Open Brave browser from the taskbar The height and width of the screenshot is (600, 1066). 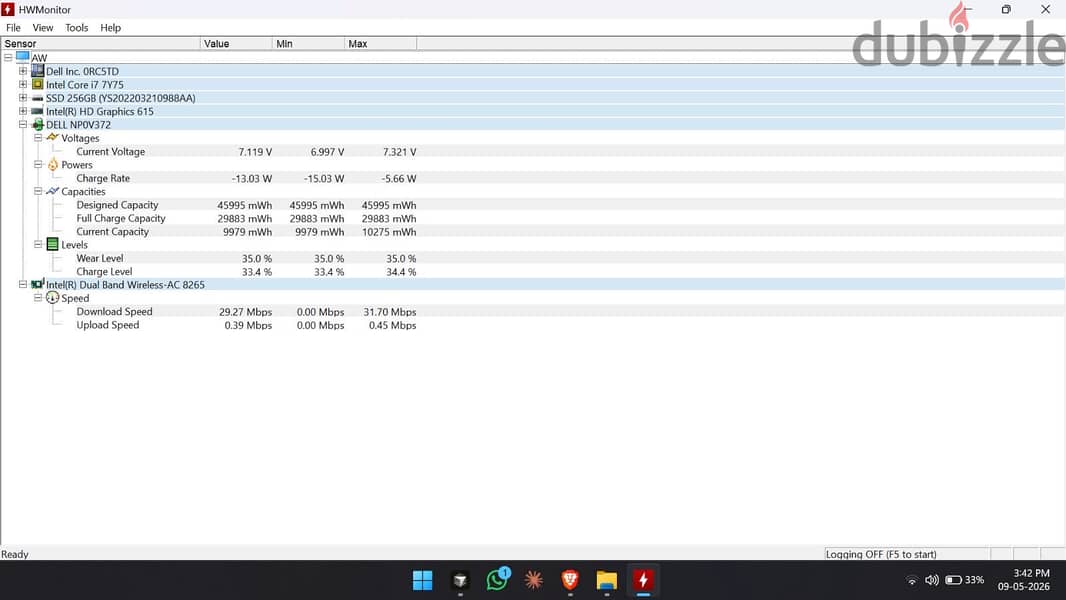point(570,580)
